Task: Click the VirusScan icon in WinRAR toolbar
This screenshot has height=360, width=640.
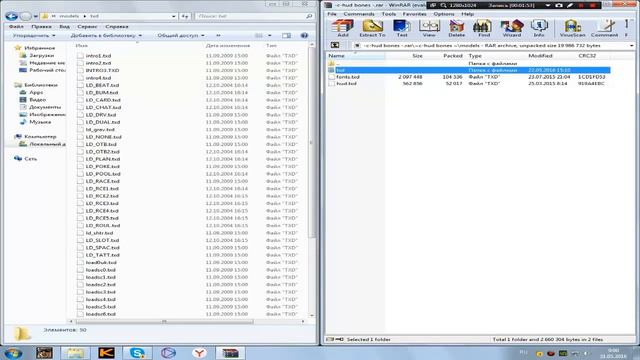Action: [x=572, y=28]
